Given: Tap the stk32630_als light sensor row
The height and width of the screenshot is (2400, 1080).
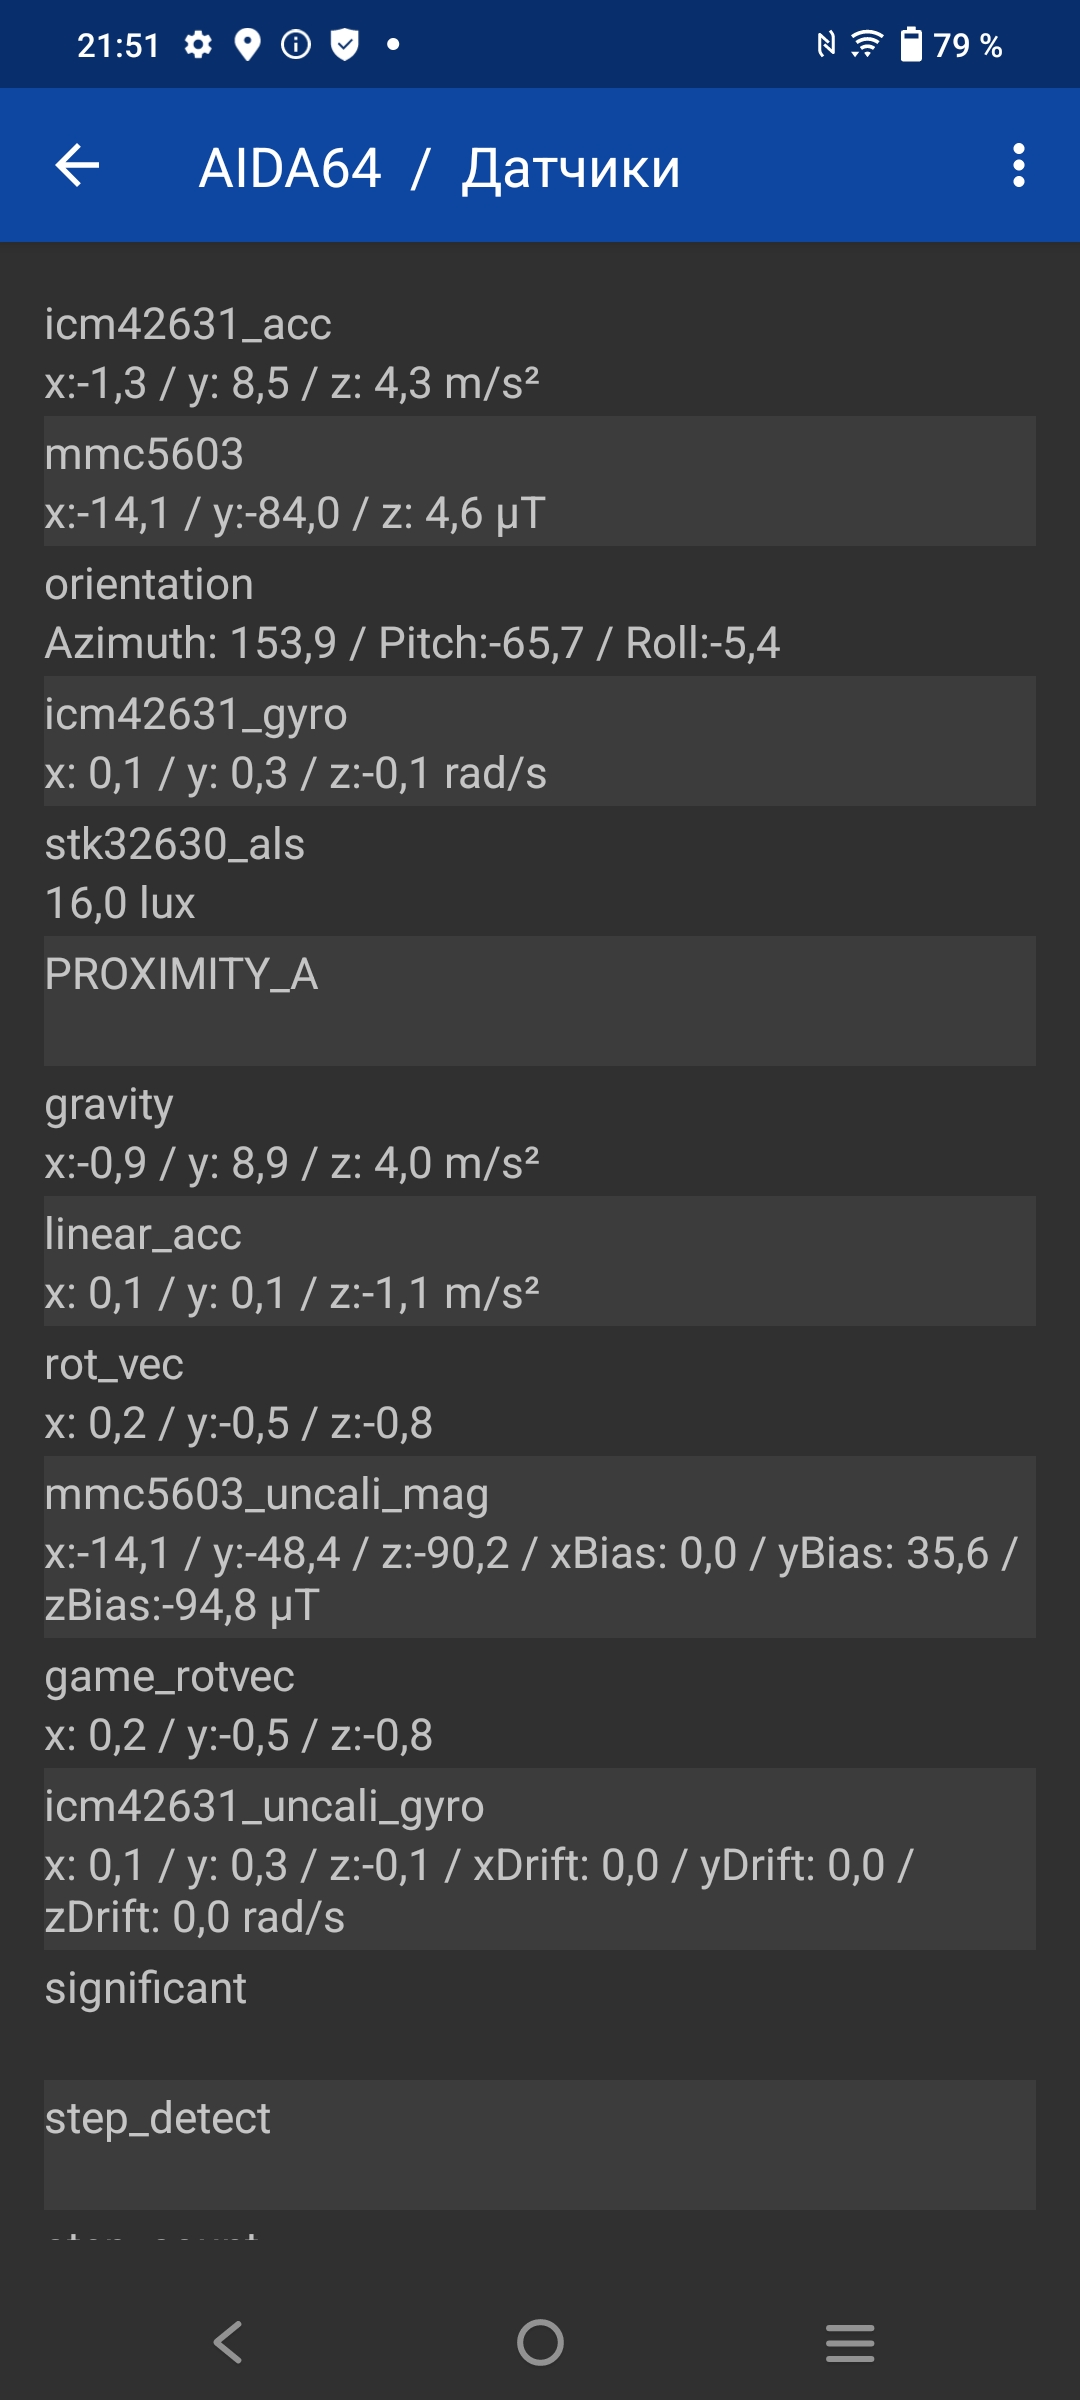Looking at the screenshot, I should point(540,872).
